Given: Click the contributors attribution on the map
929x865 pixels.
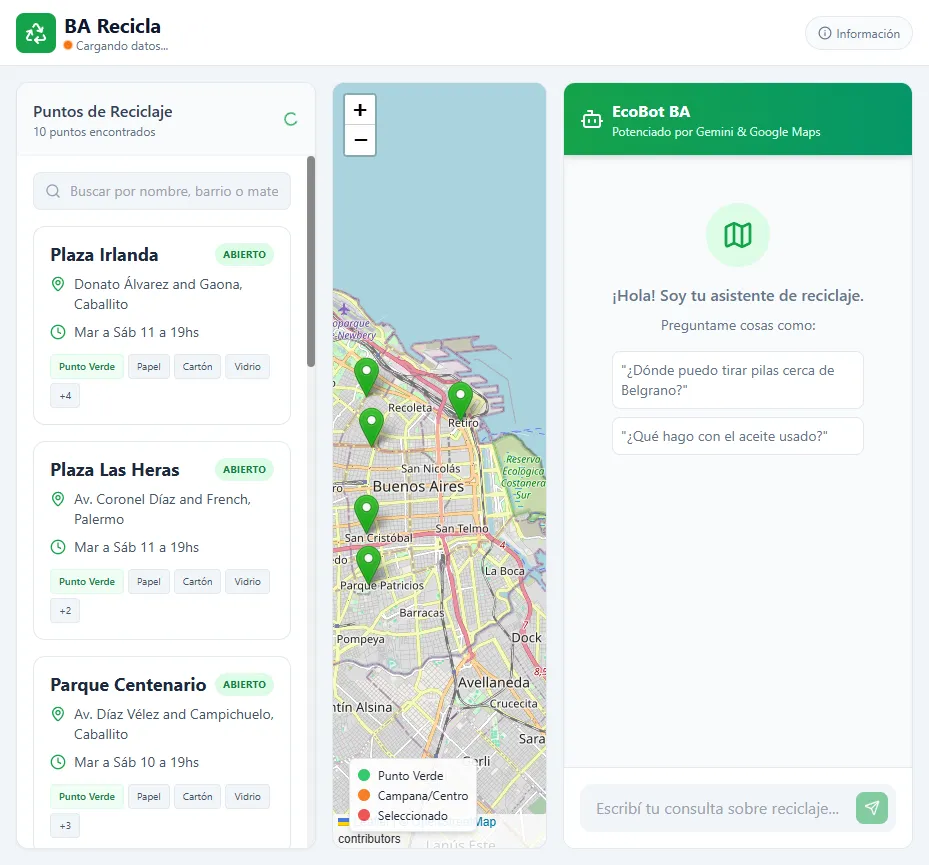Looking at the screenshot, I should (x=369, y=838).
